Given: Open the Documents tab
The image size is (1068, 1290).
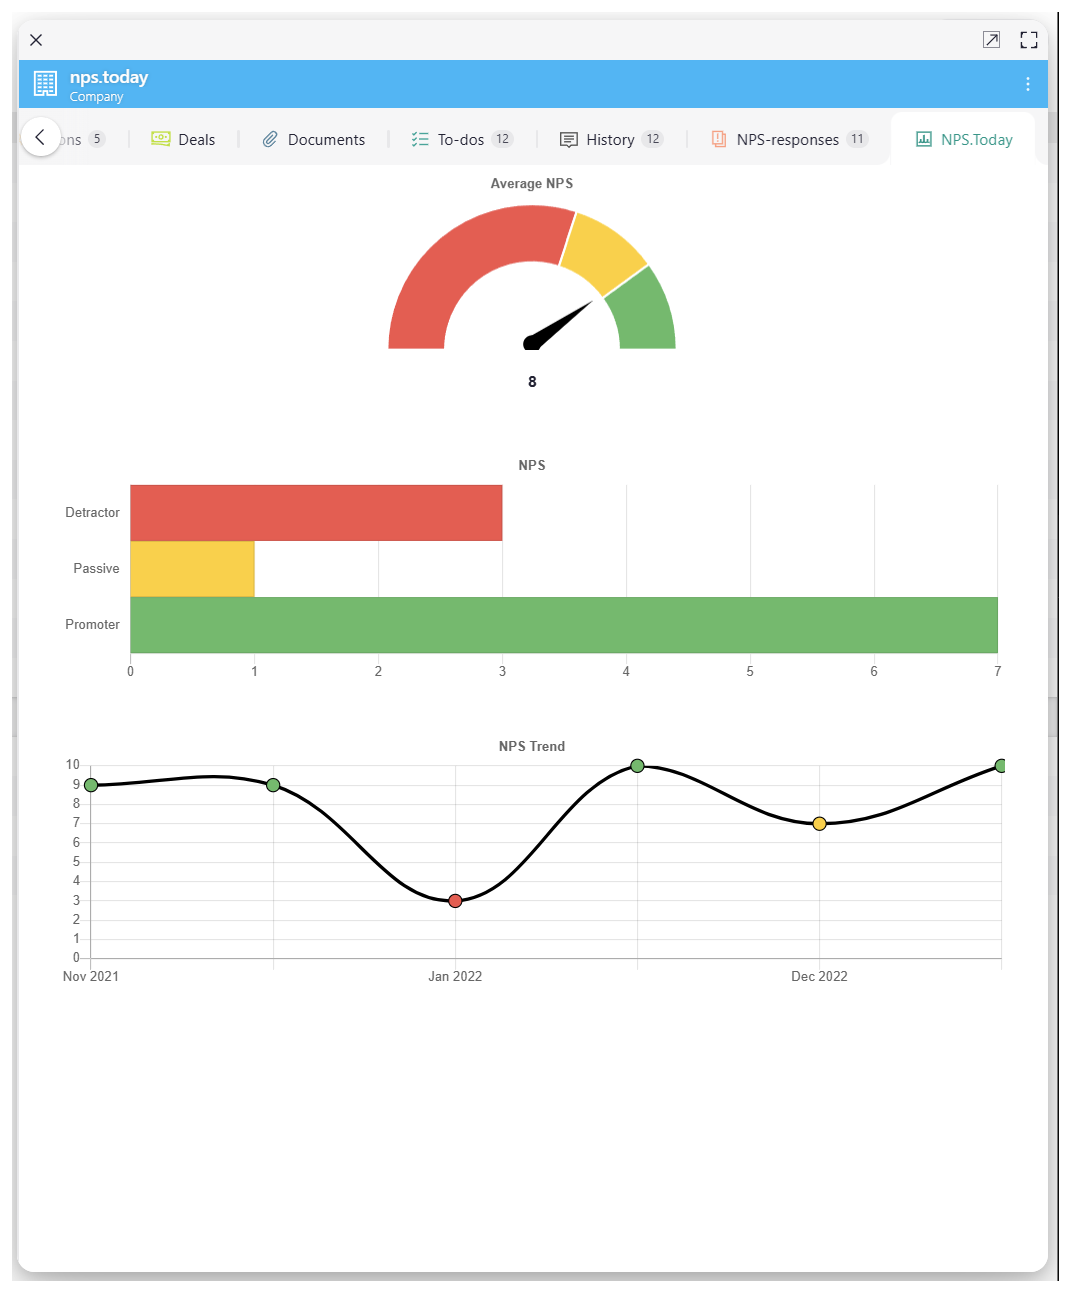Looking at the screenshot, I should pos(314,140).
